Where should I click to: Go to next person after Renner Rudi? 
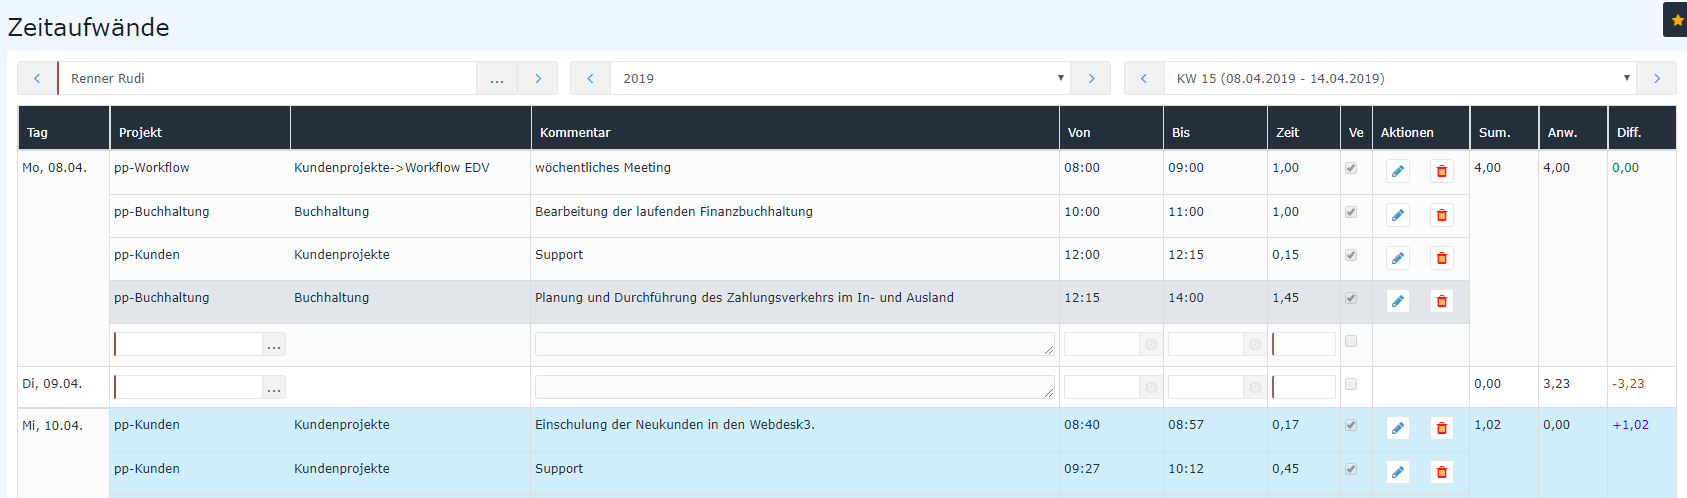tap(538, 78)
